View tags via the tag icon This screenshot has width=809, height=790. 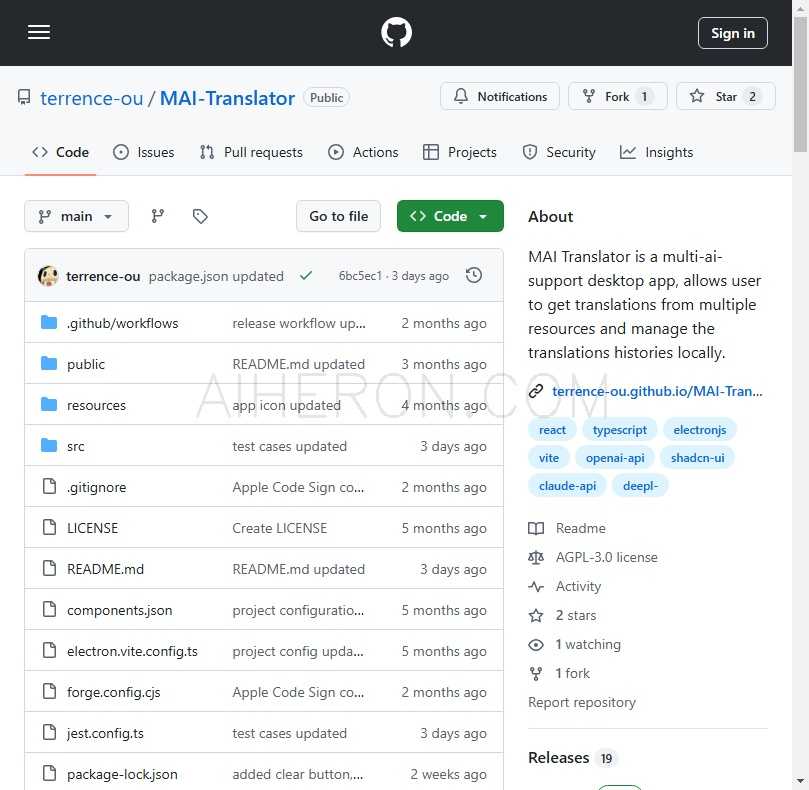click(200, 216)
